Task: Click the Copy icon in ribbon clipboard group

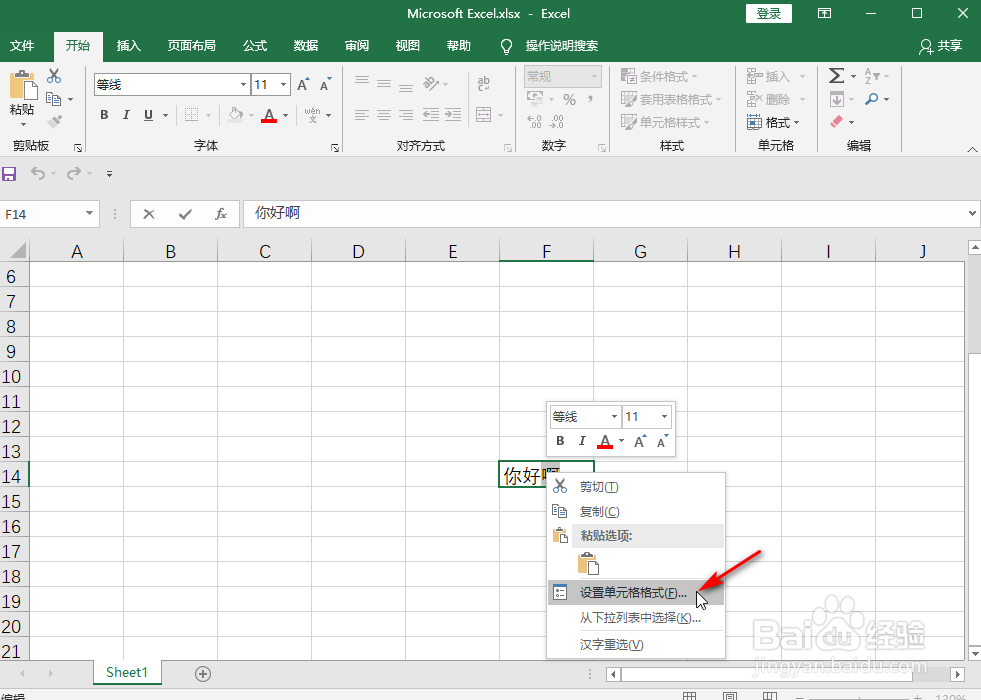Action: 54,99
